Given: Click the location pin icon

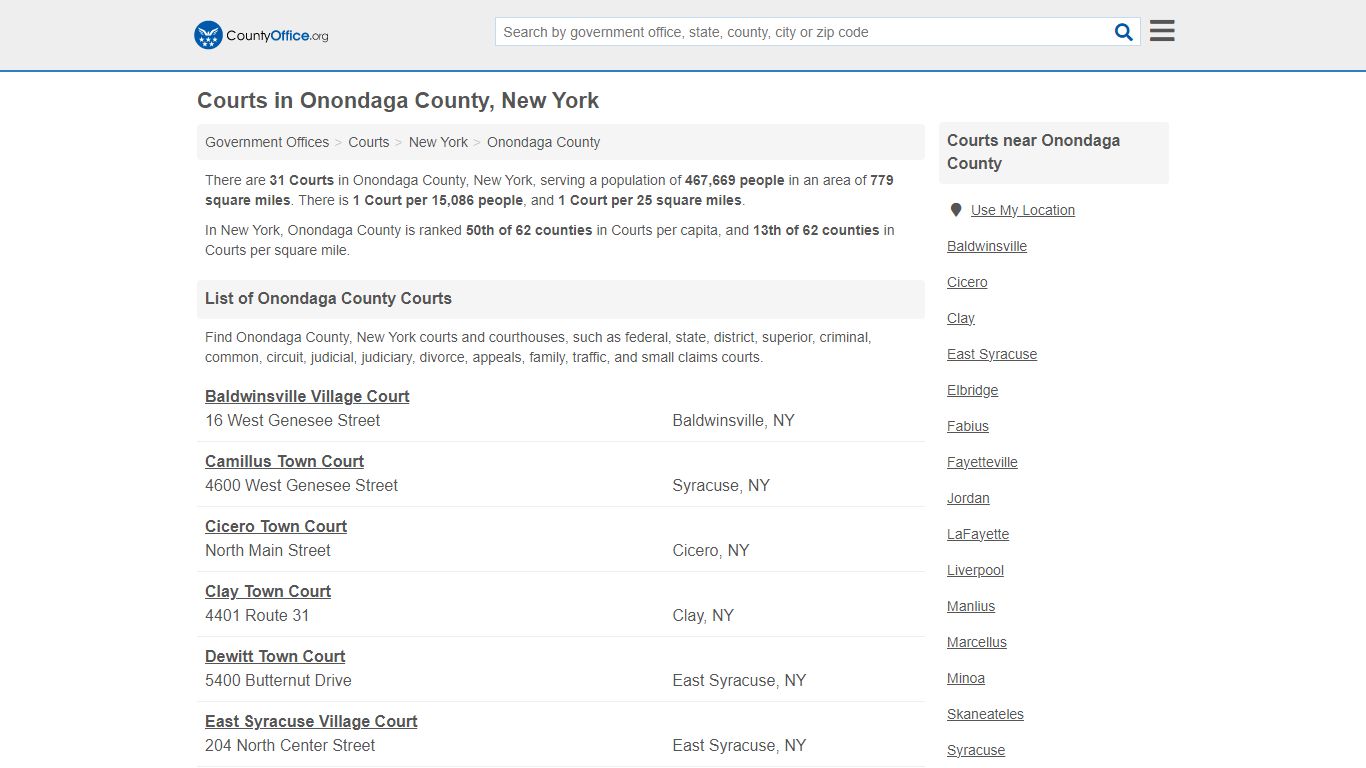Looking at the screenshot, I should (956, 210).
